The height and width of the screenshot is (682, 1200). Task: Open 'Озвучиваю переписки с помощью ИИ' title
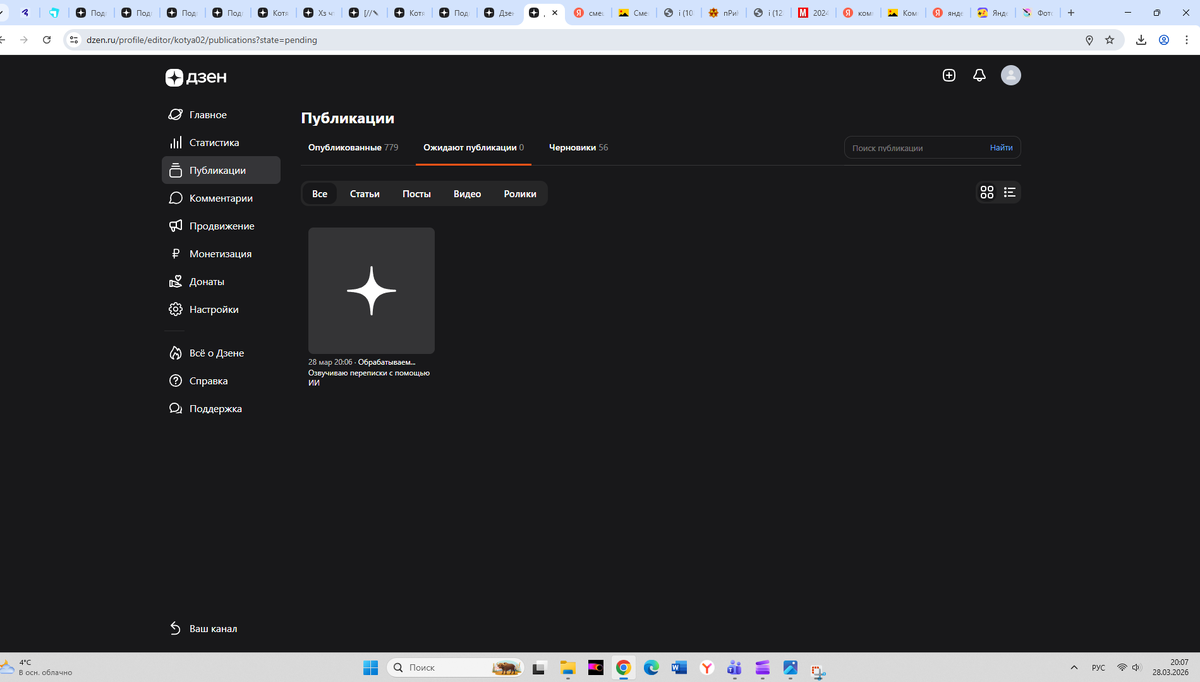pyautogui.click(x=368, y=377)
